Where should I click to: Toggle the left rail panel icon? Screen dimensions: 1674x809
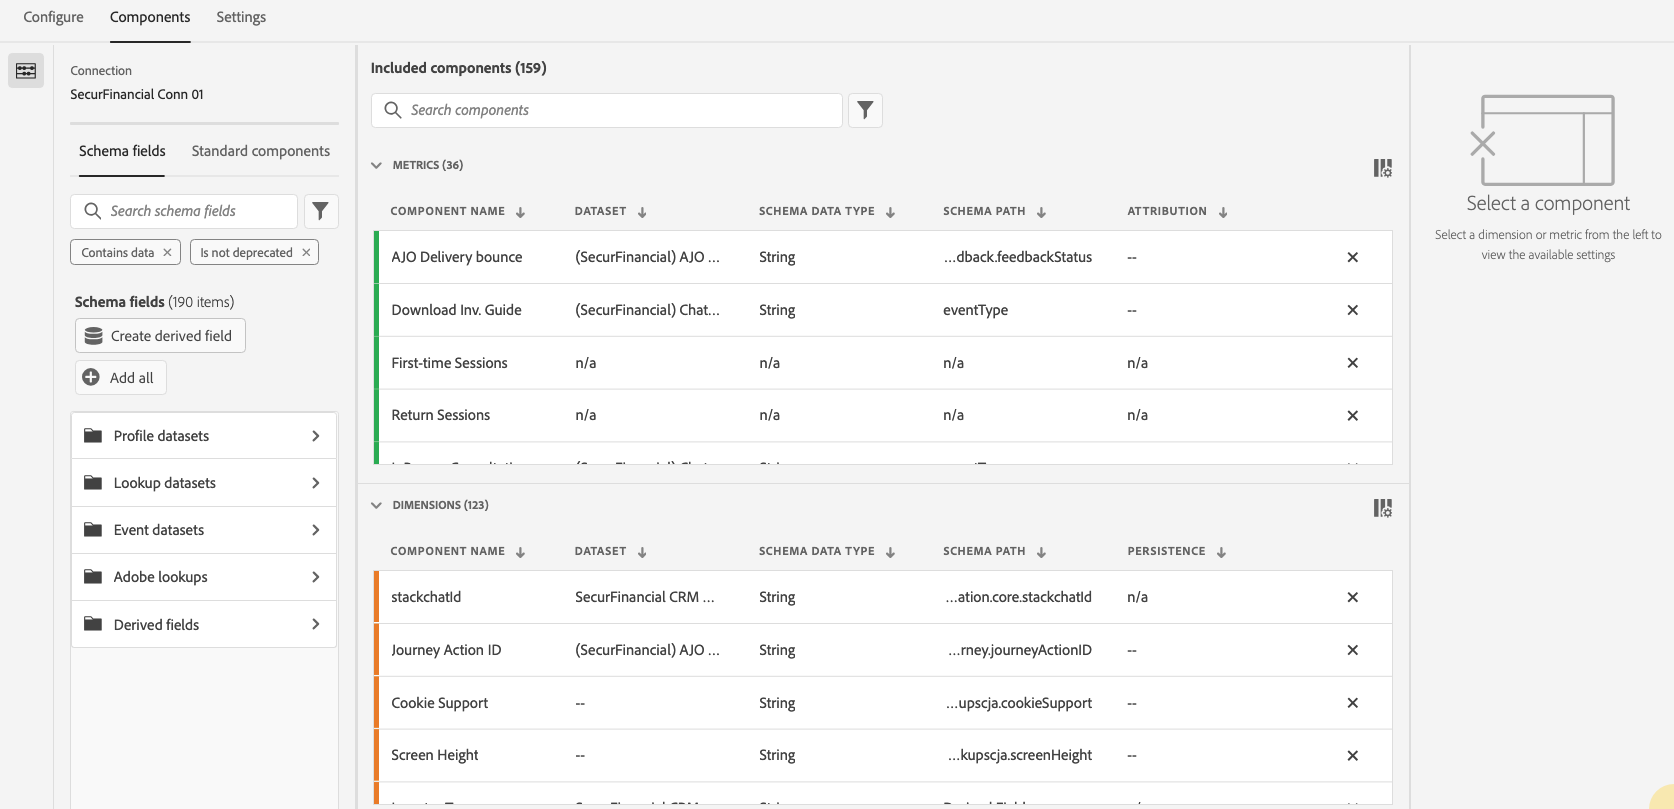point(26,71)
